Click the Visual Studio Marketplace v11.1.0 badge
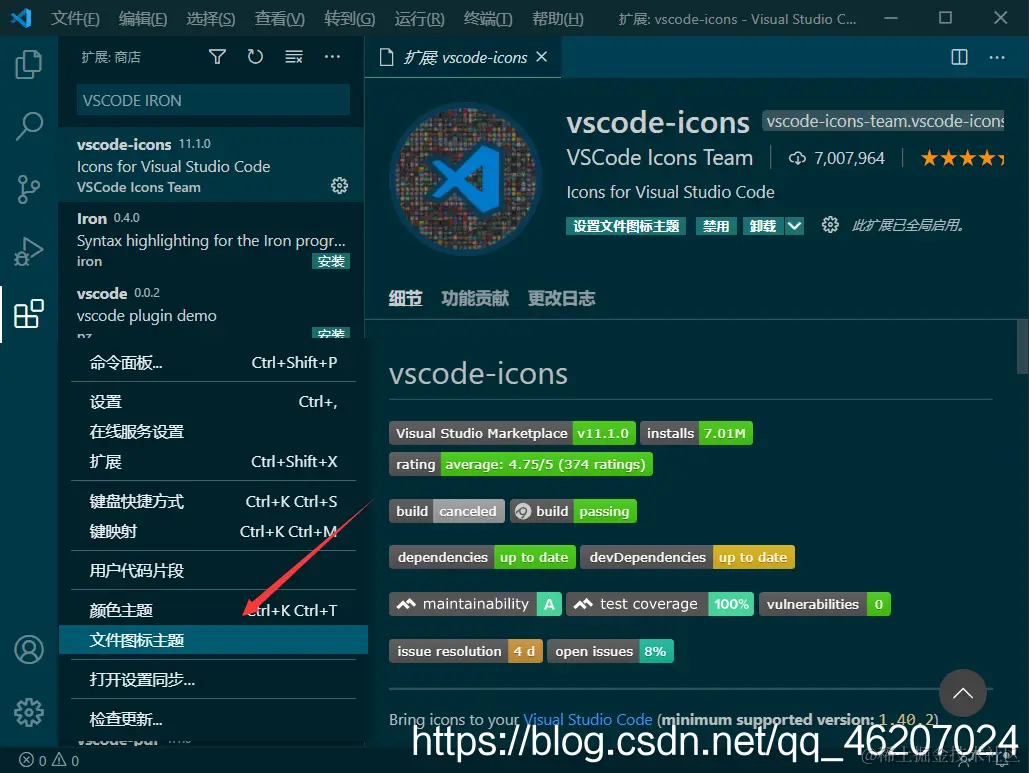Screen dimensions: 1029x773 tap(513, 433)
